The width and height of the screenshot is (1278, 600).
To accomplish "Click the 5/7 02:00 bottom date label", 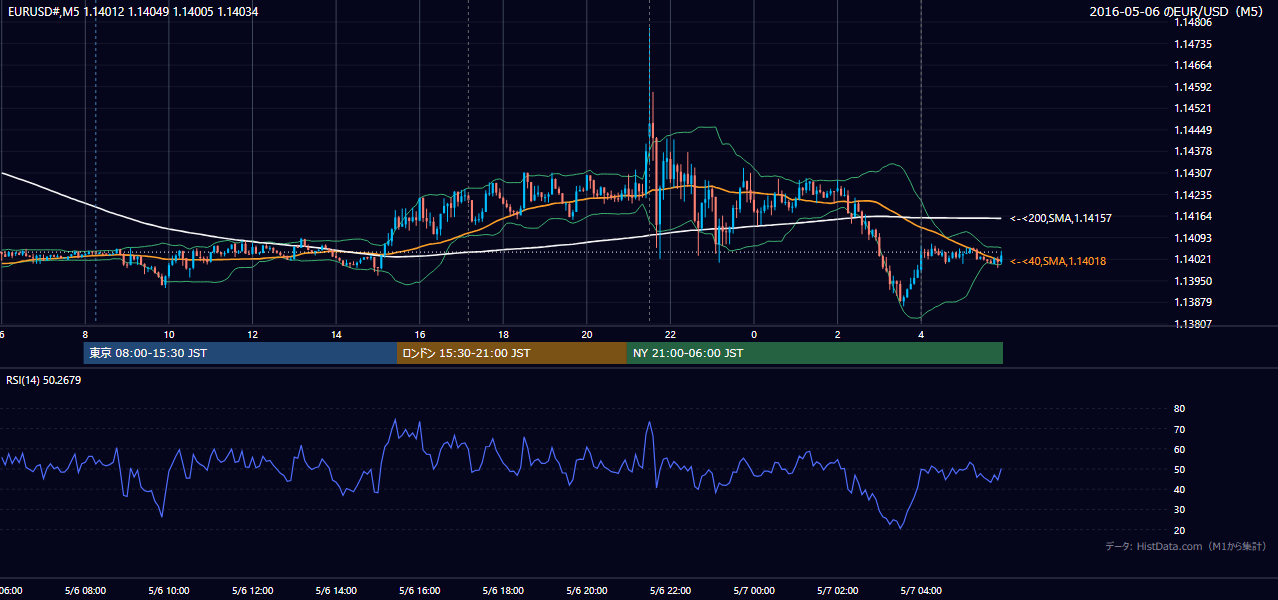I will pyautogui.click(x=837, y=590).
